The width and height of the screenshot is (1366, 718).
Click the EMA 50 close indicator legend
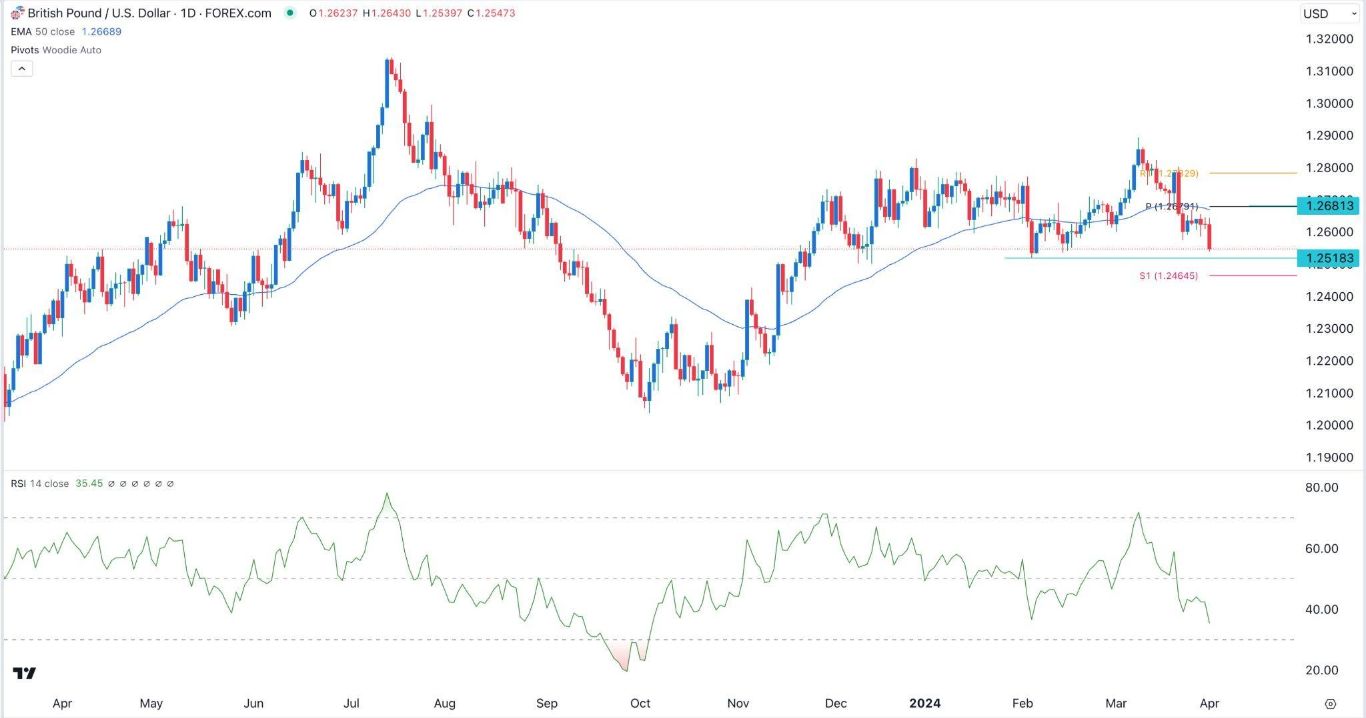point(44,32)
